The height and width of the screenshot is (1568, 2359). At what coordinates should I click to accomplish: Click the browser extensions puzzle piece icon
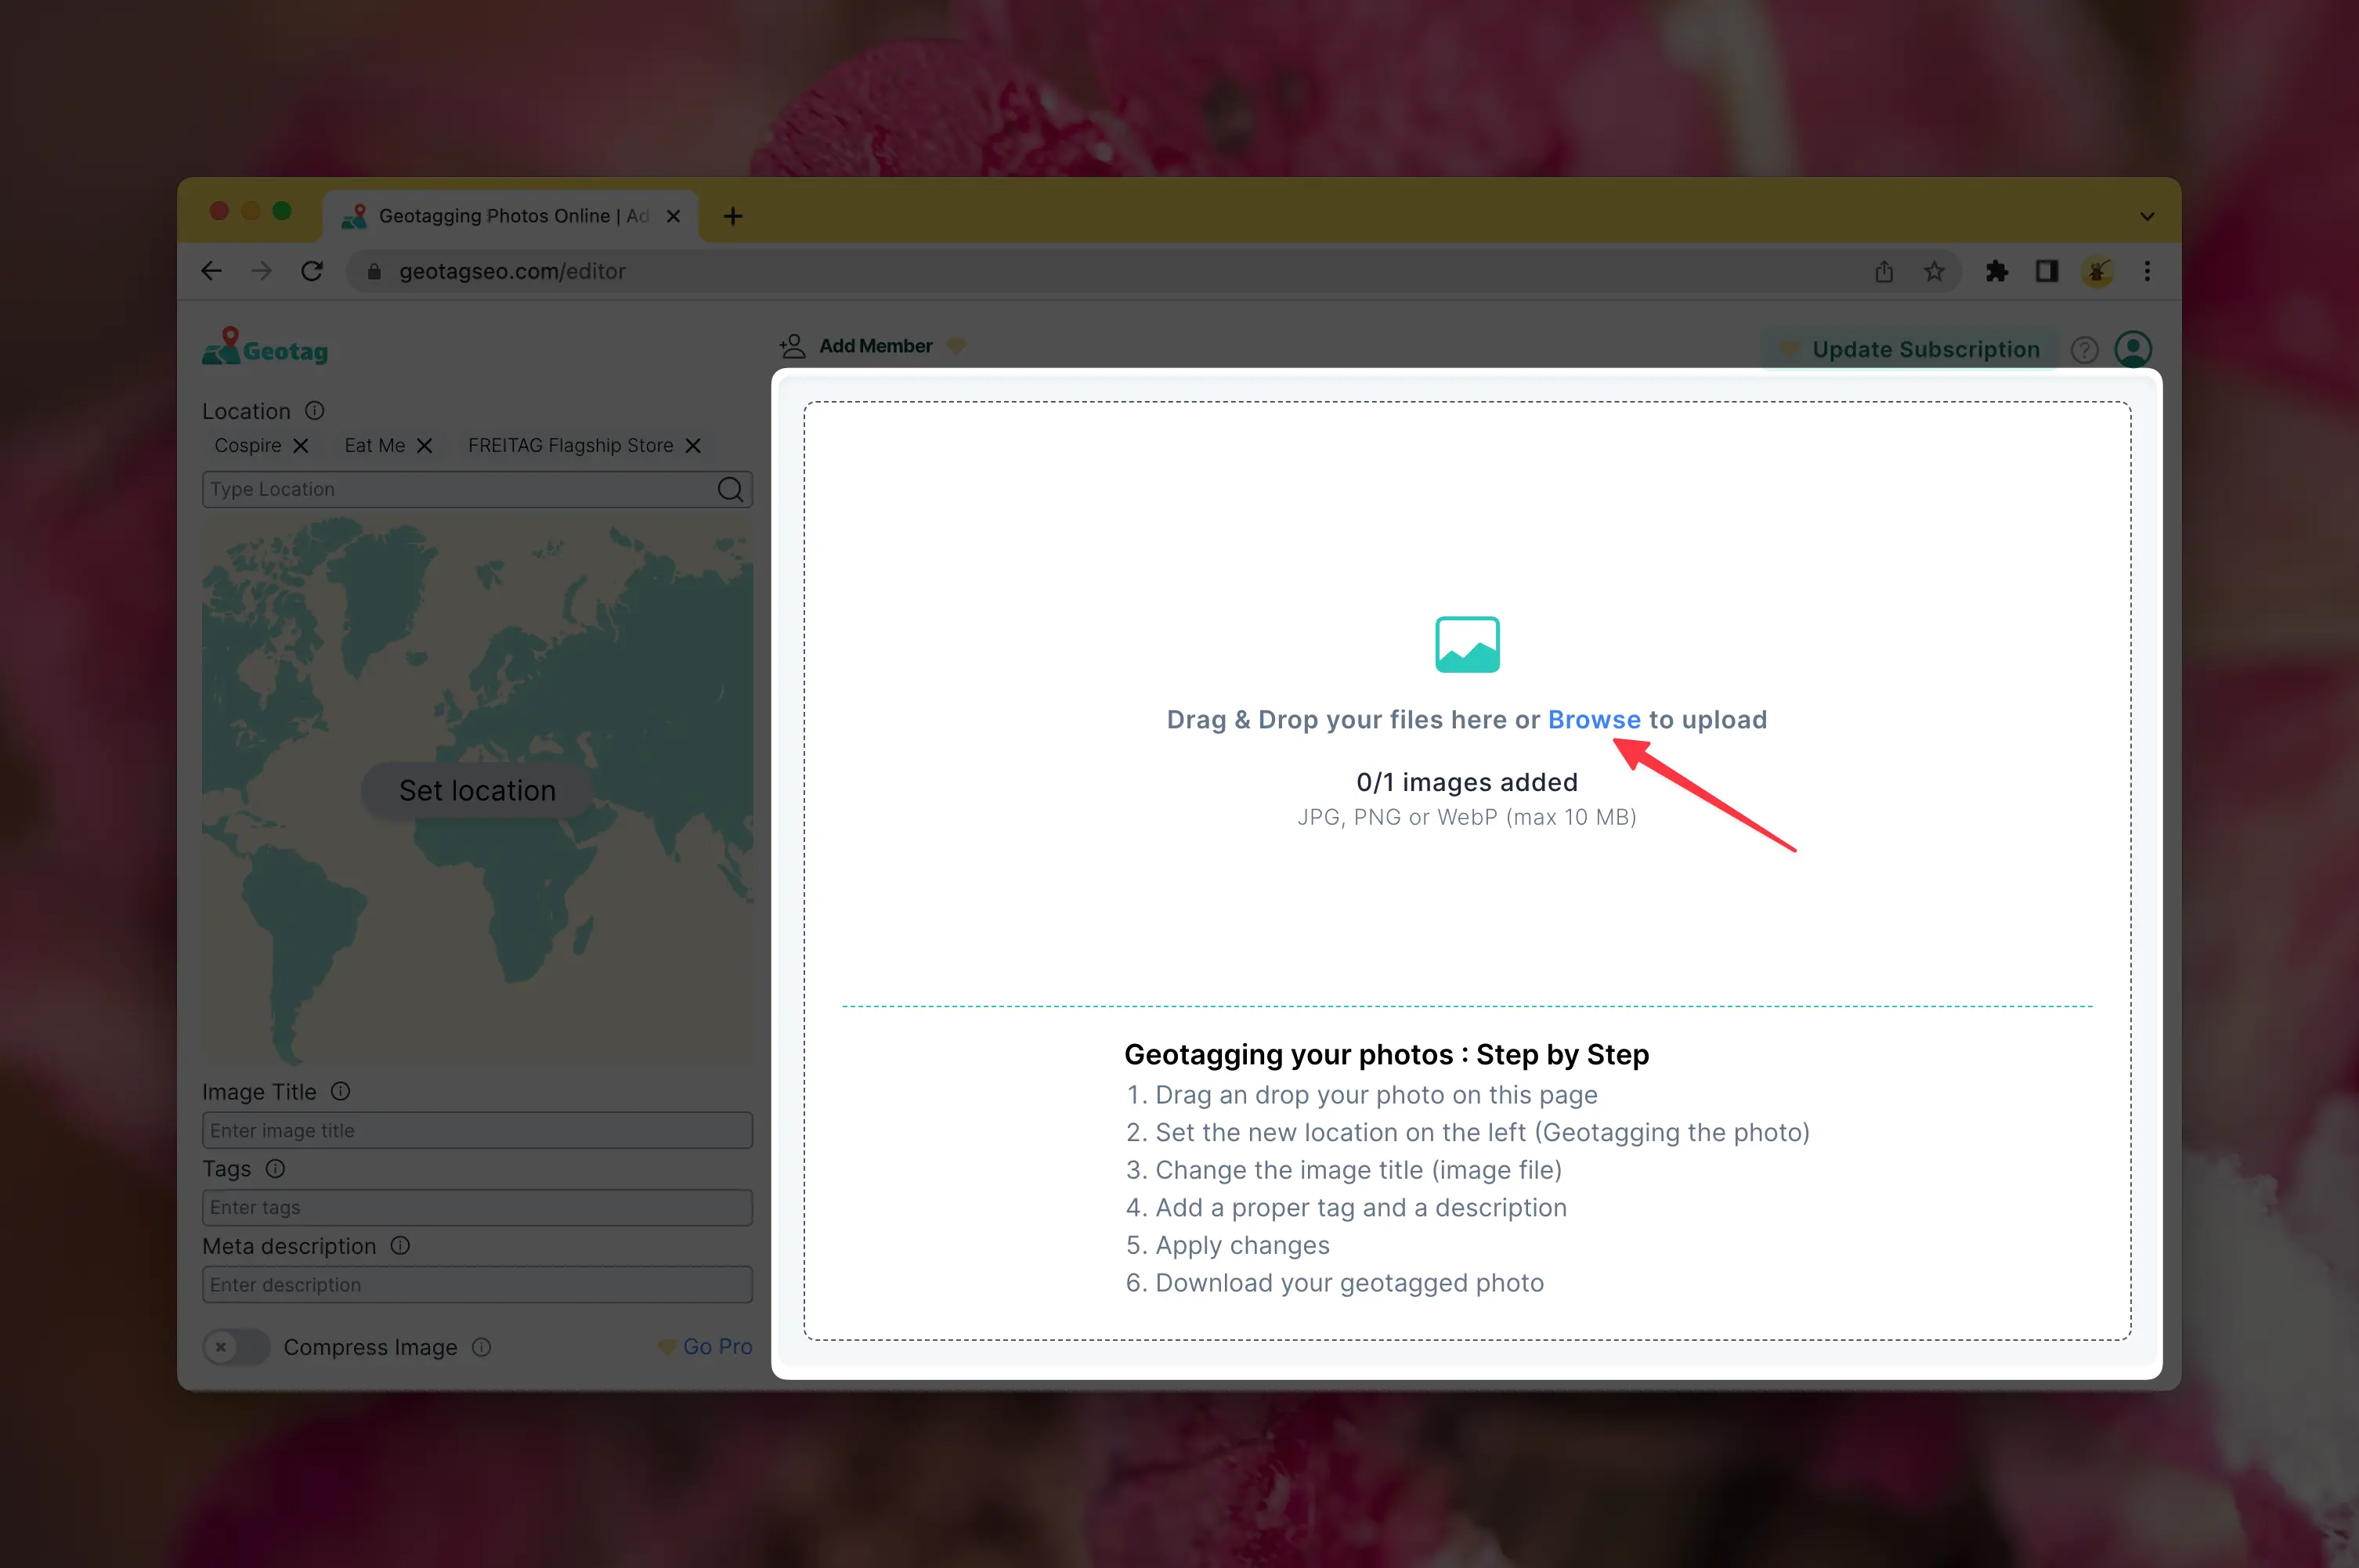click(x=1995, y=269)
